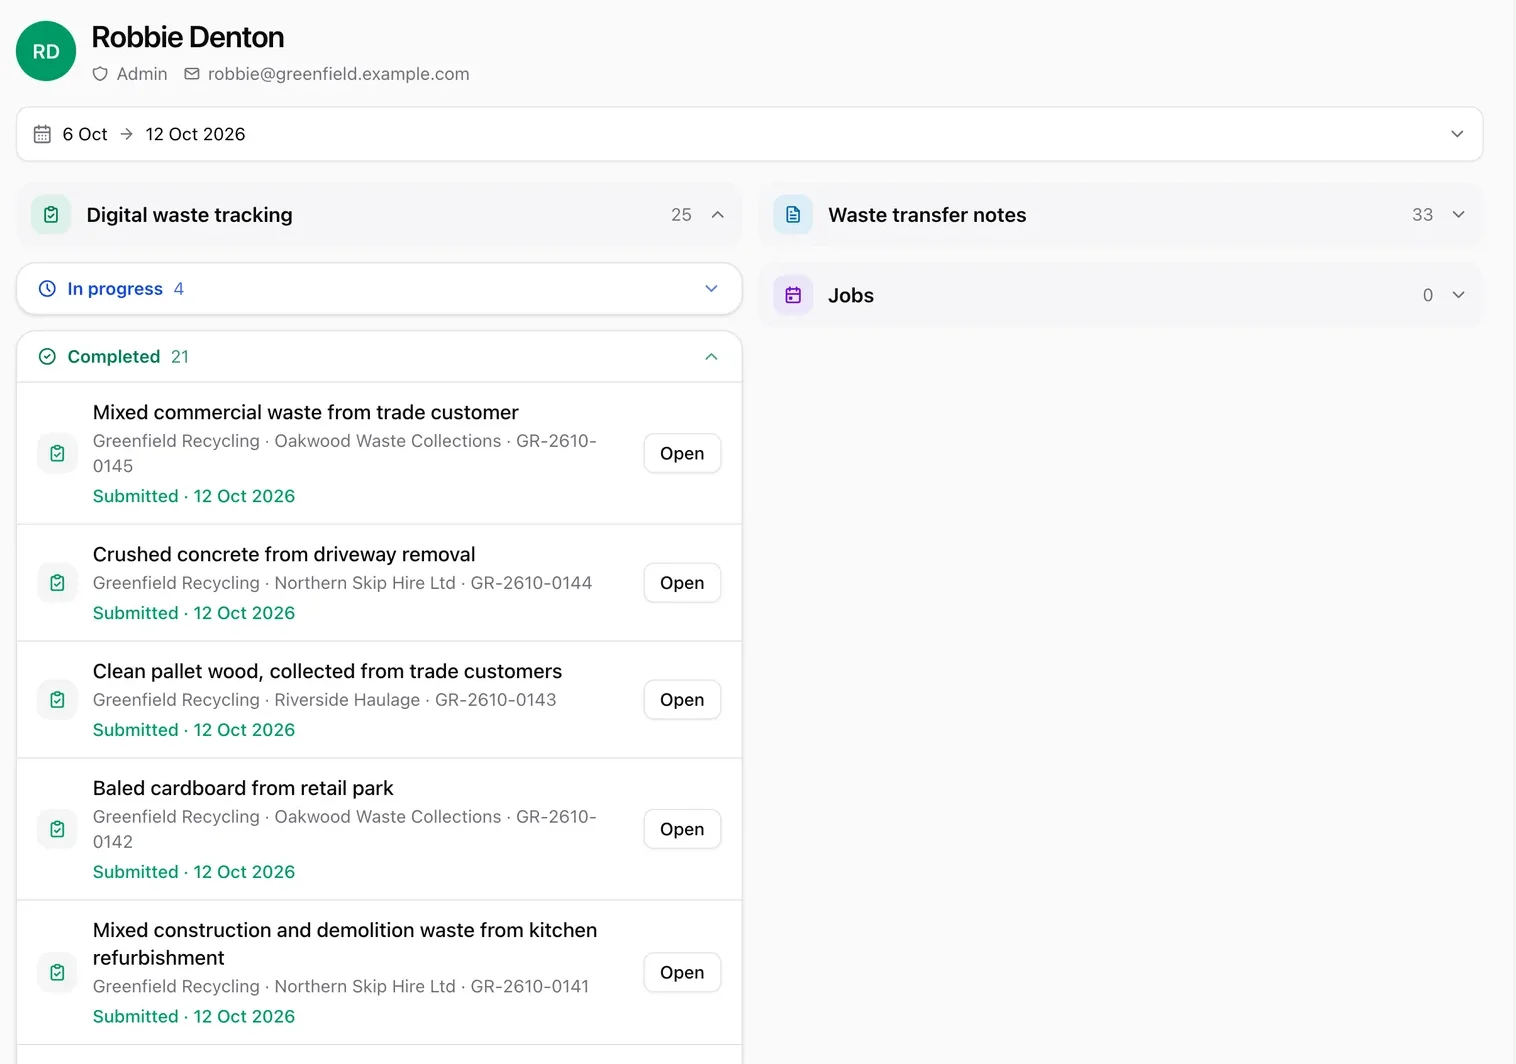Click the In progress count 4

point(178,289)
